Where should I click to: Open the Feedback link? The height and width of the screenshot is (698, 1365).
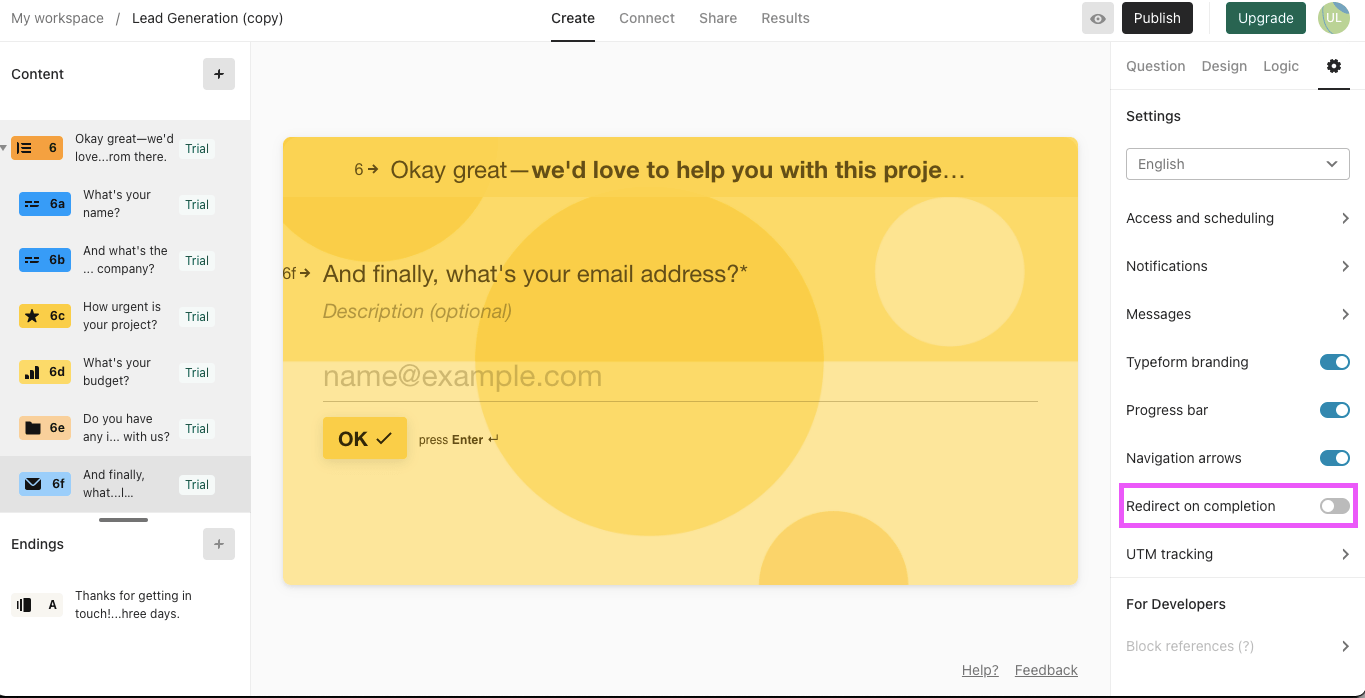pyautogui.click(x=1045, y=670)
